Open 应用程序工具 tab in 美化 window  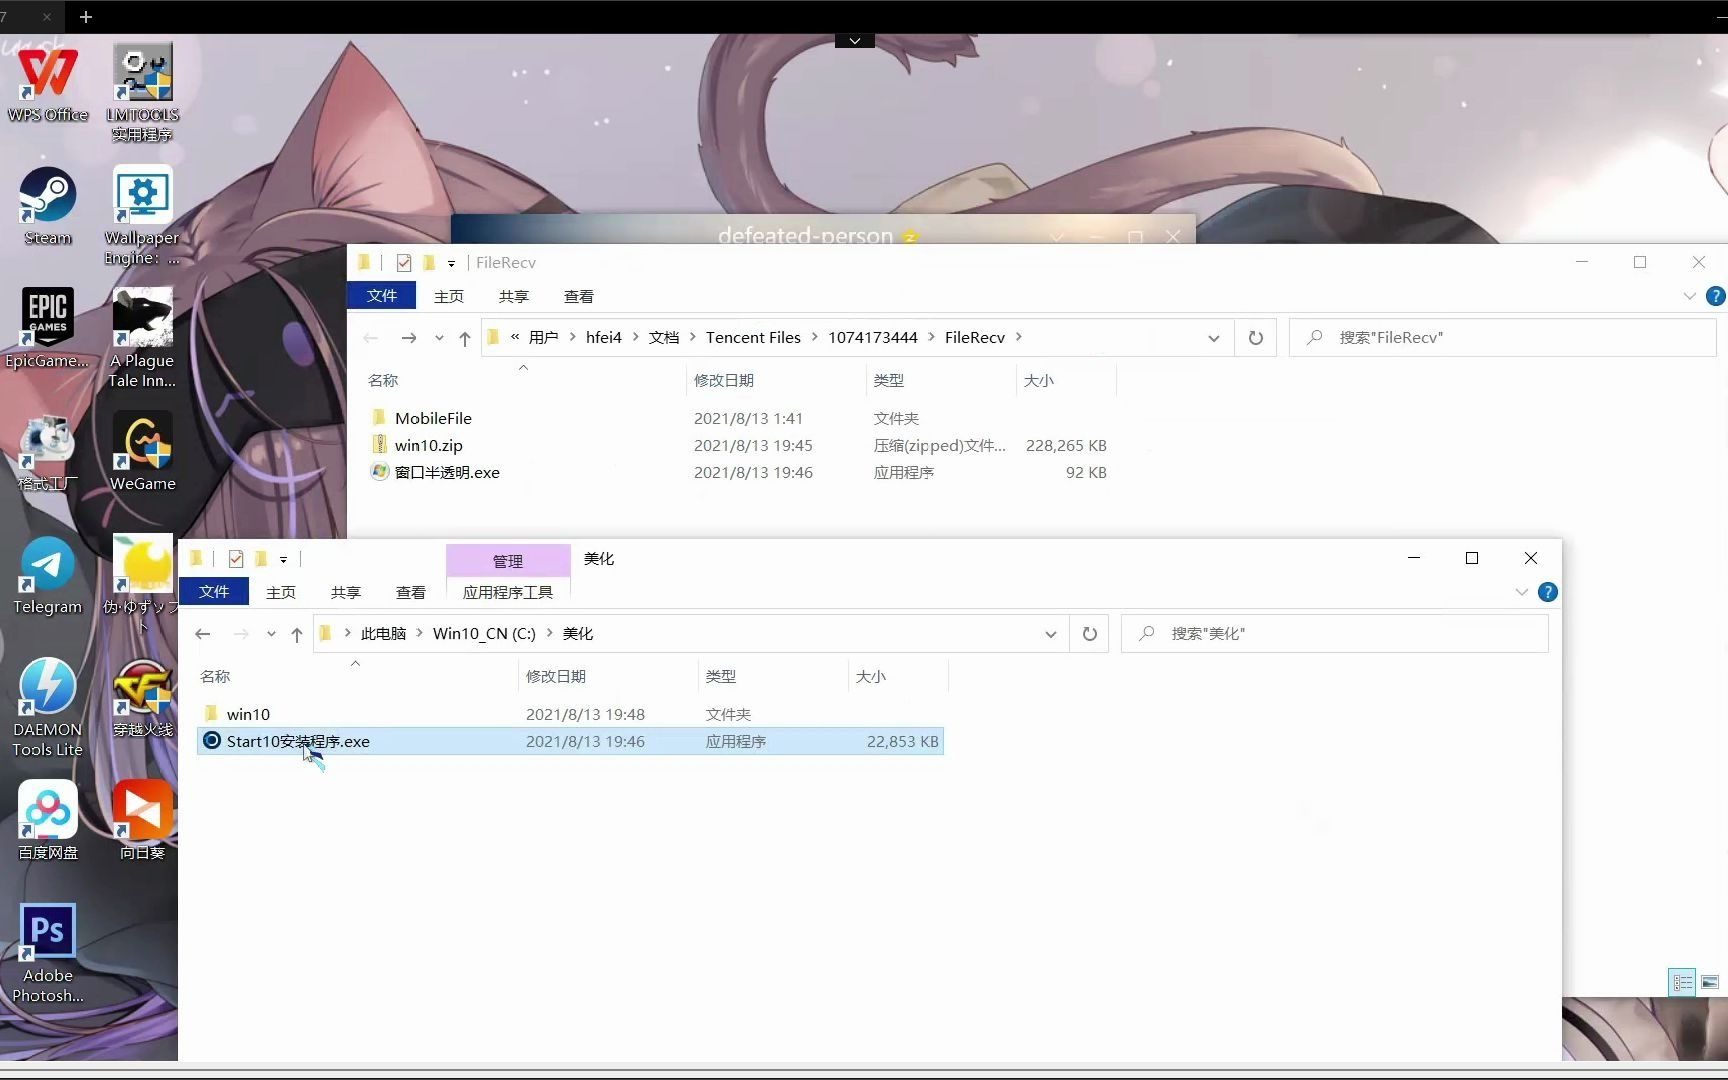[508, 592]
